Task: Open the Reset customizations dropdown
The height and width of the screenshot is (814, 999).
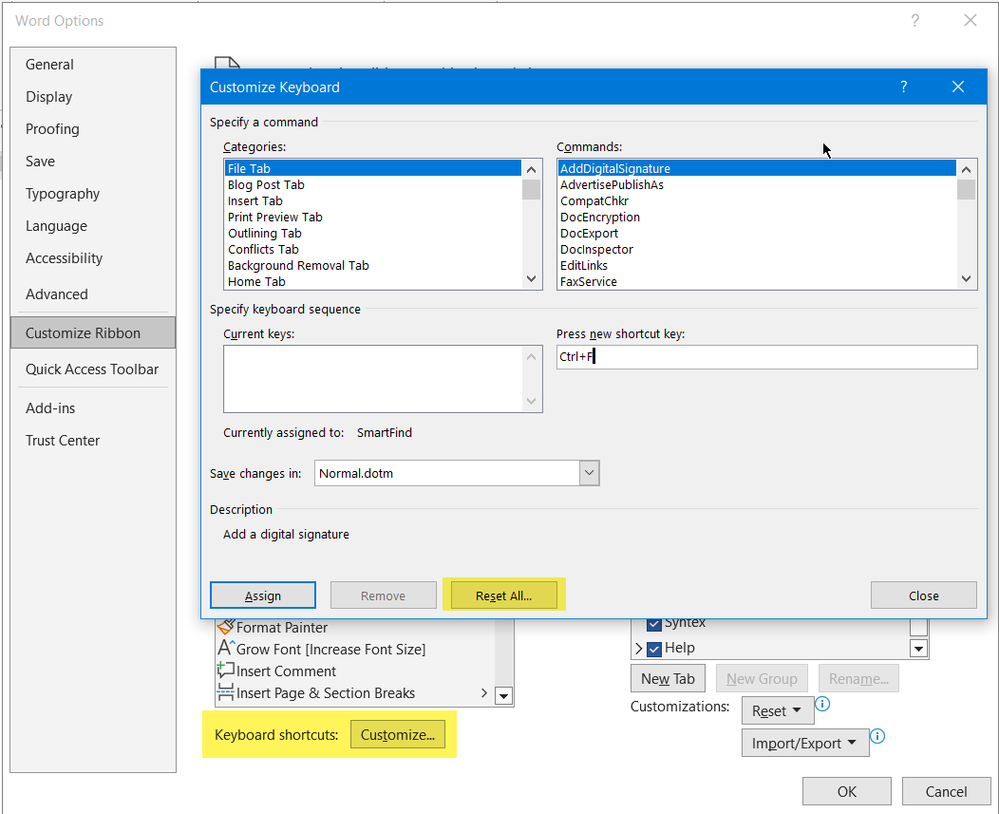Action: point(777,711)
